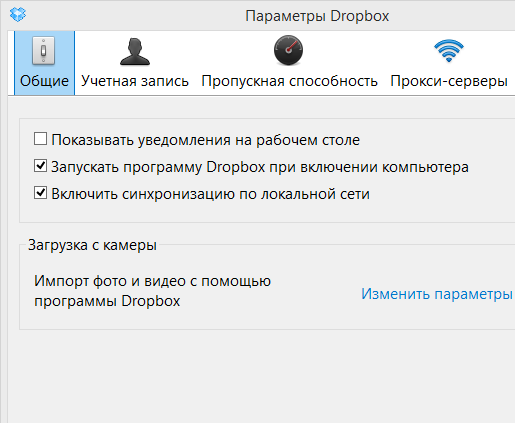Disable Включить синхронизацию по локальной сети
This screenshot has height=423, width=515.
coord(40,193)
